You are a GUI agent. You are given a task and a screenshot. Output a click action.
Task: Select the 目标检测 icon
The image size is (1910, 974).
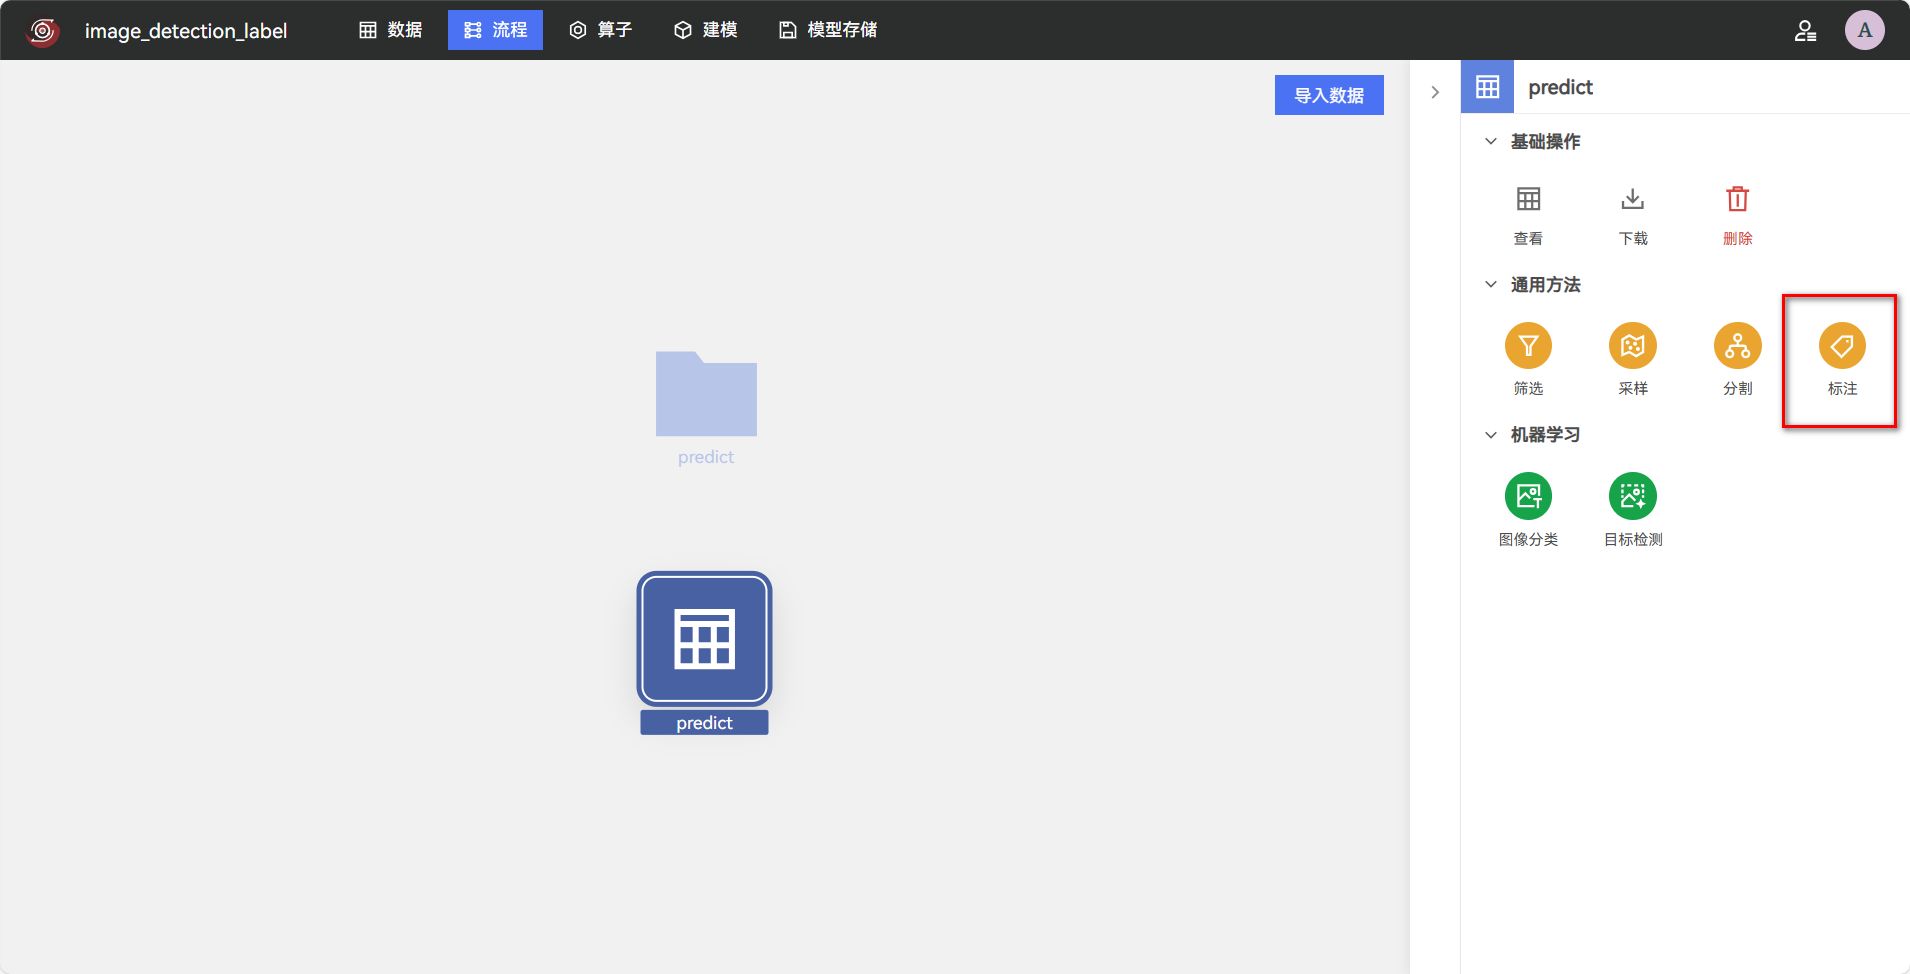click(1633, 496)
